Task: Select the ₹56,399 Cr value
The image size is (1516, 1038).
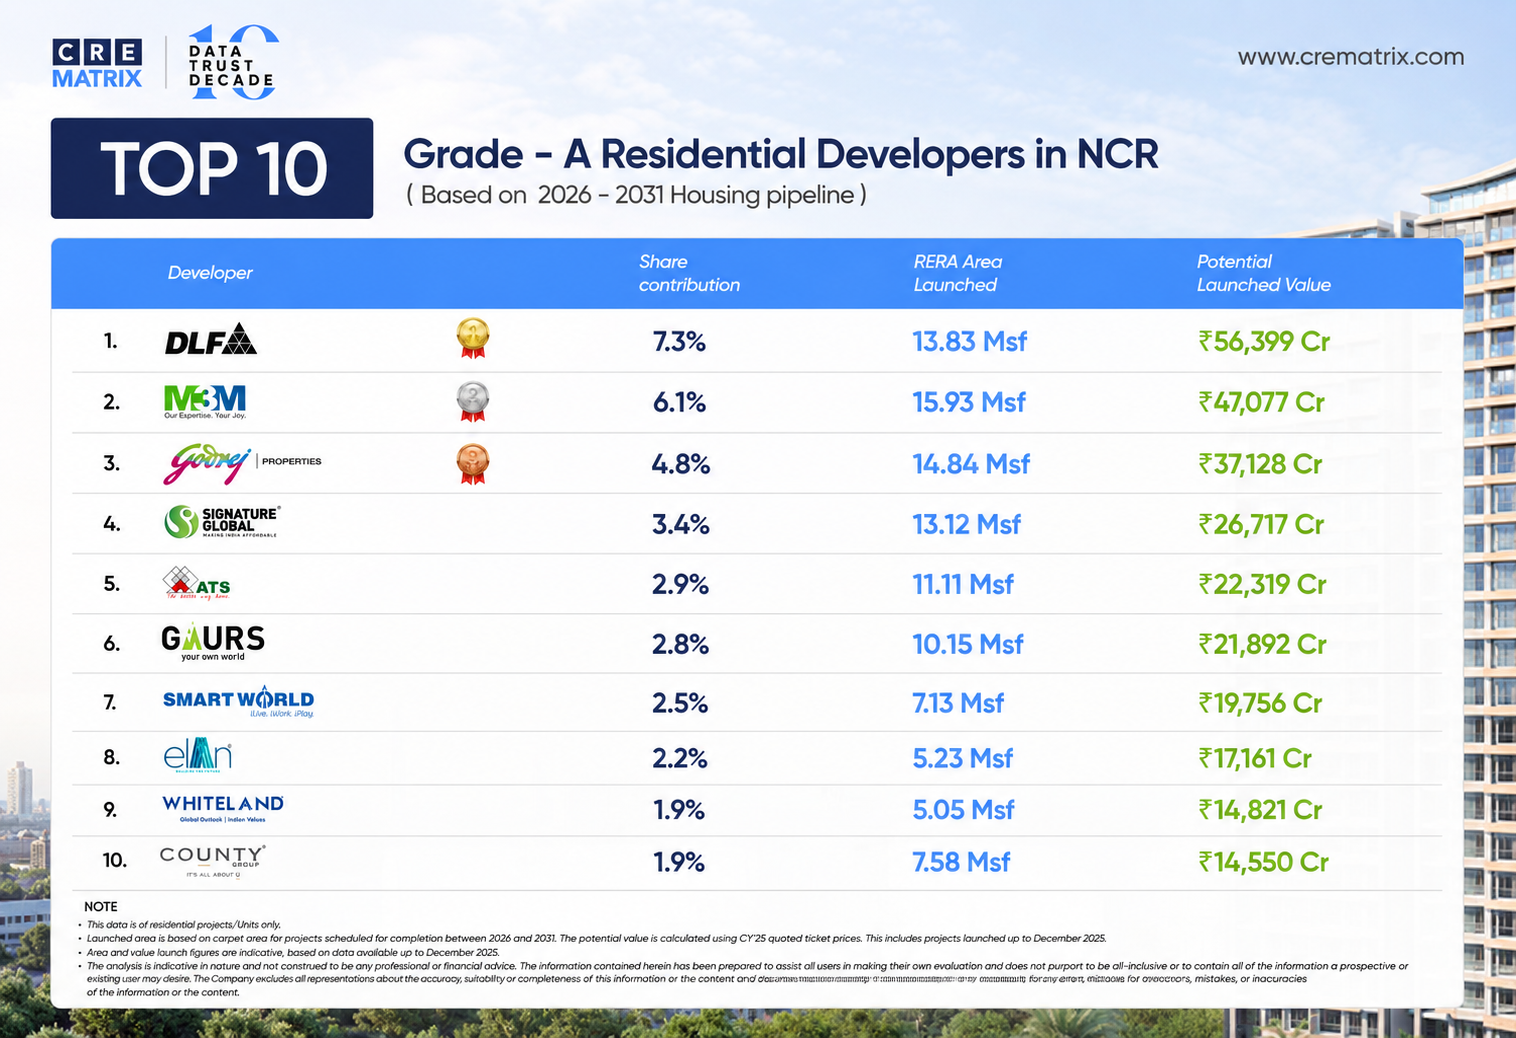Action: 1264,342
